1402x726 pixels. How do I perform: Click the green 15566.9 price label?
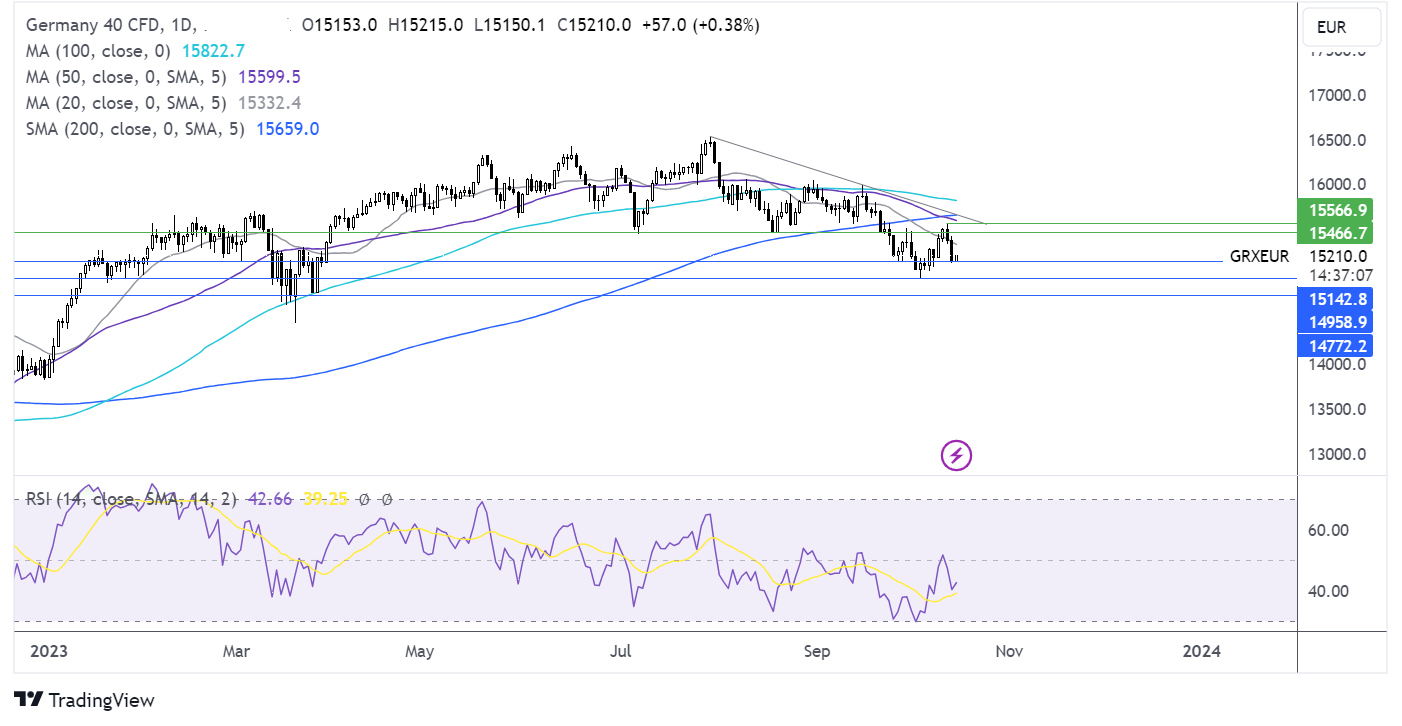click(1334, 210)
